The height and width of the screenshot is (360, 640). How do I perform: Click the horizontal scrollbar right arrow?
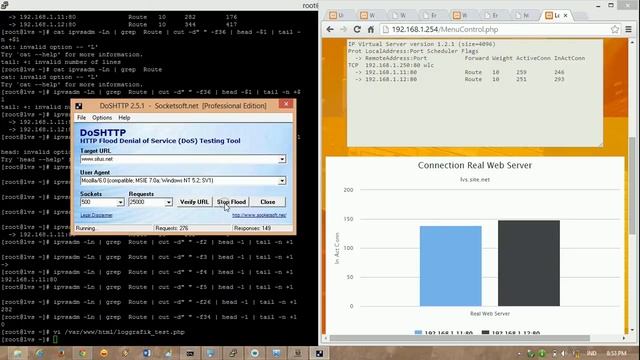pyautogui.click(x=624, y=338)
